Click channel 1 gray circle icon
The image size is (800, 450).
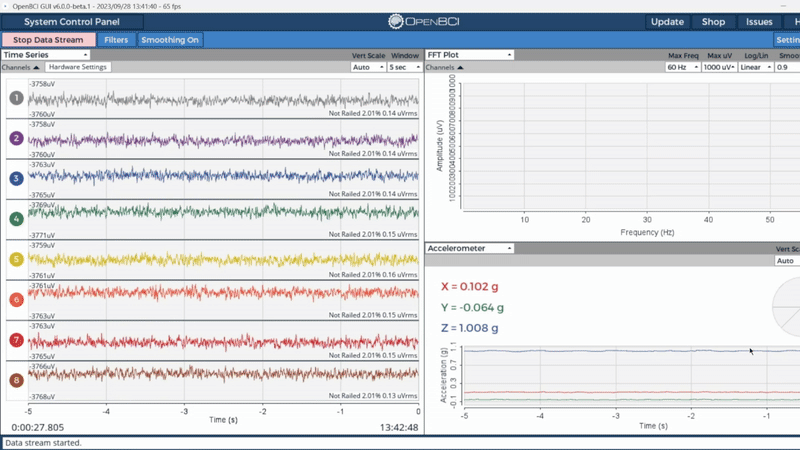tap(16, 98)
